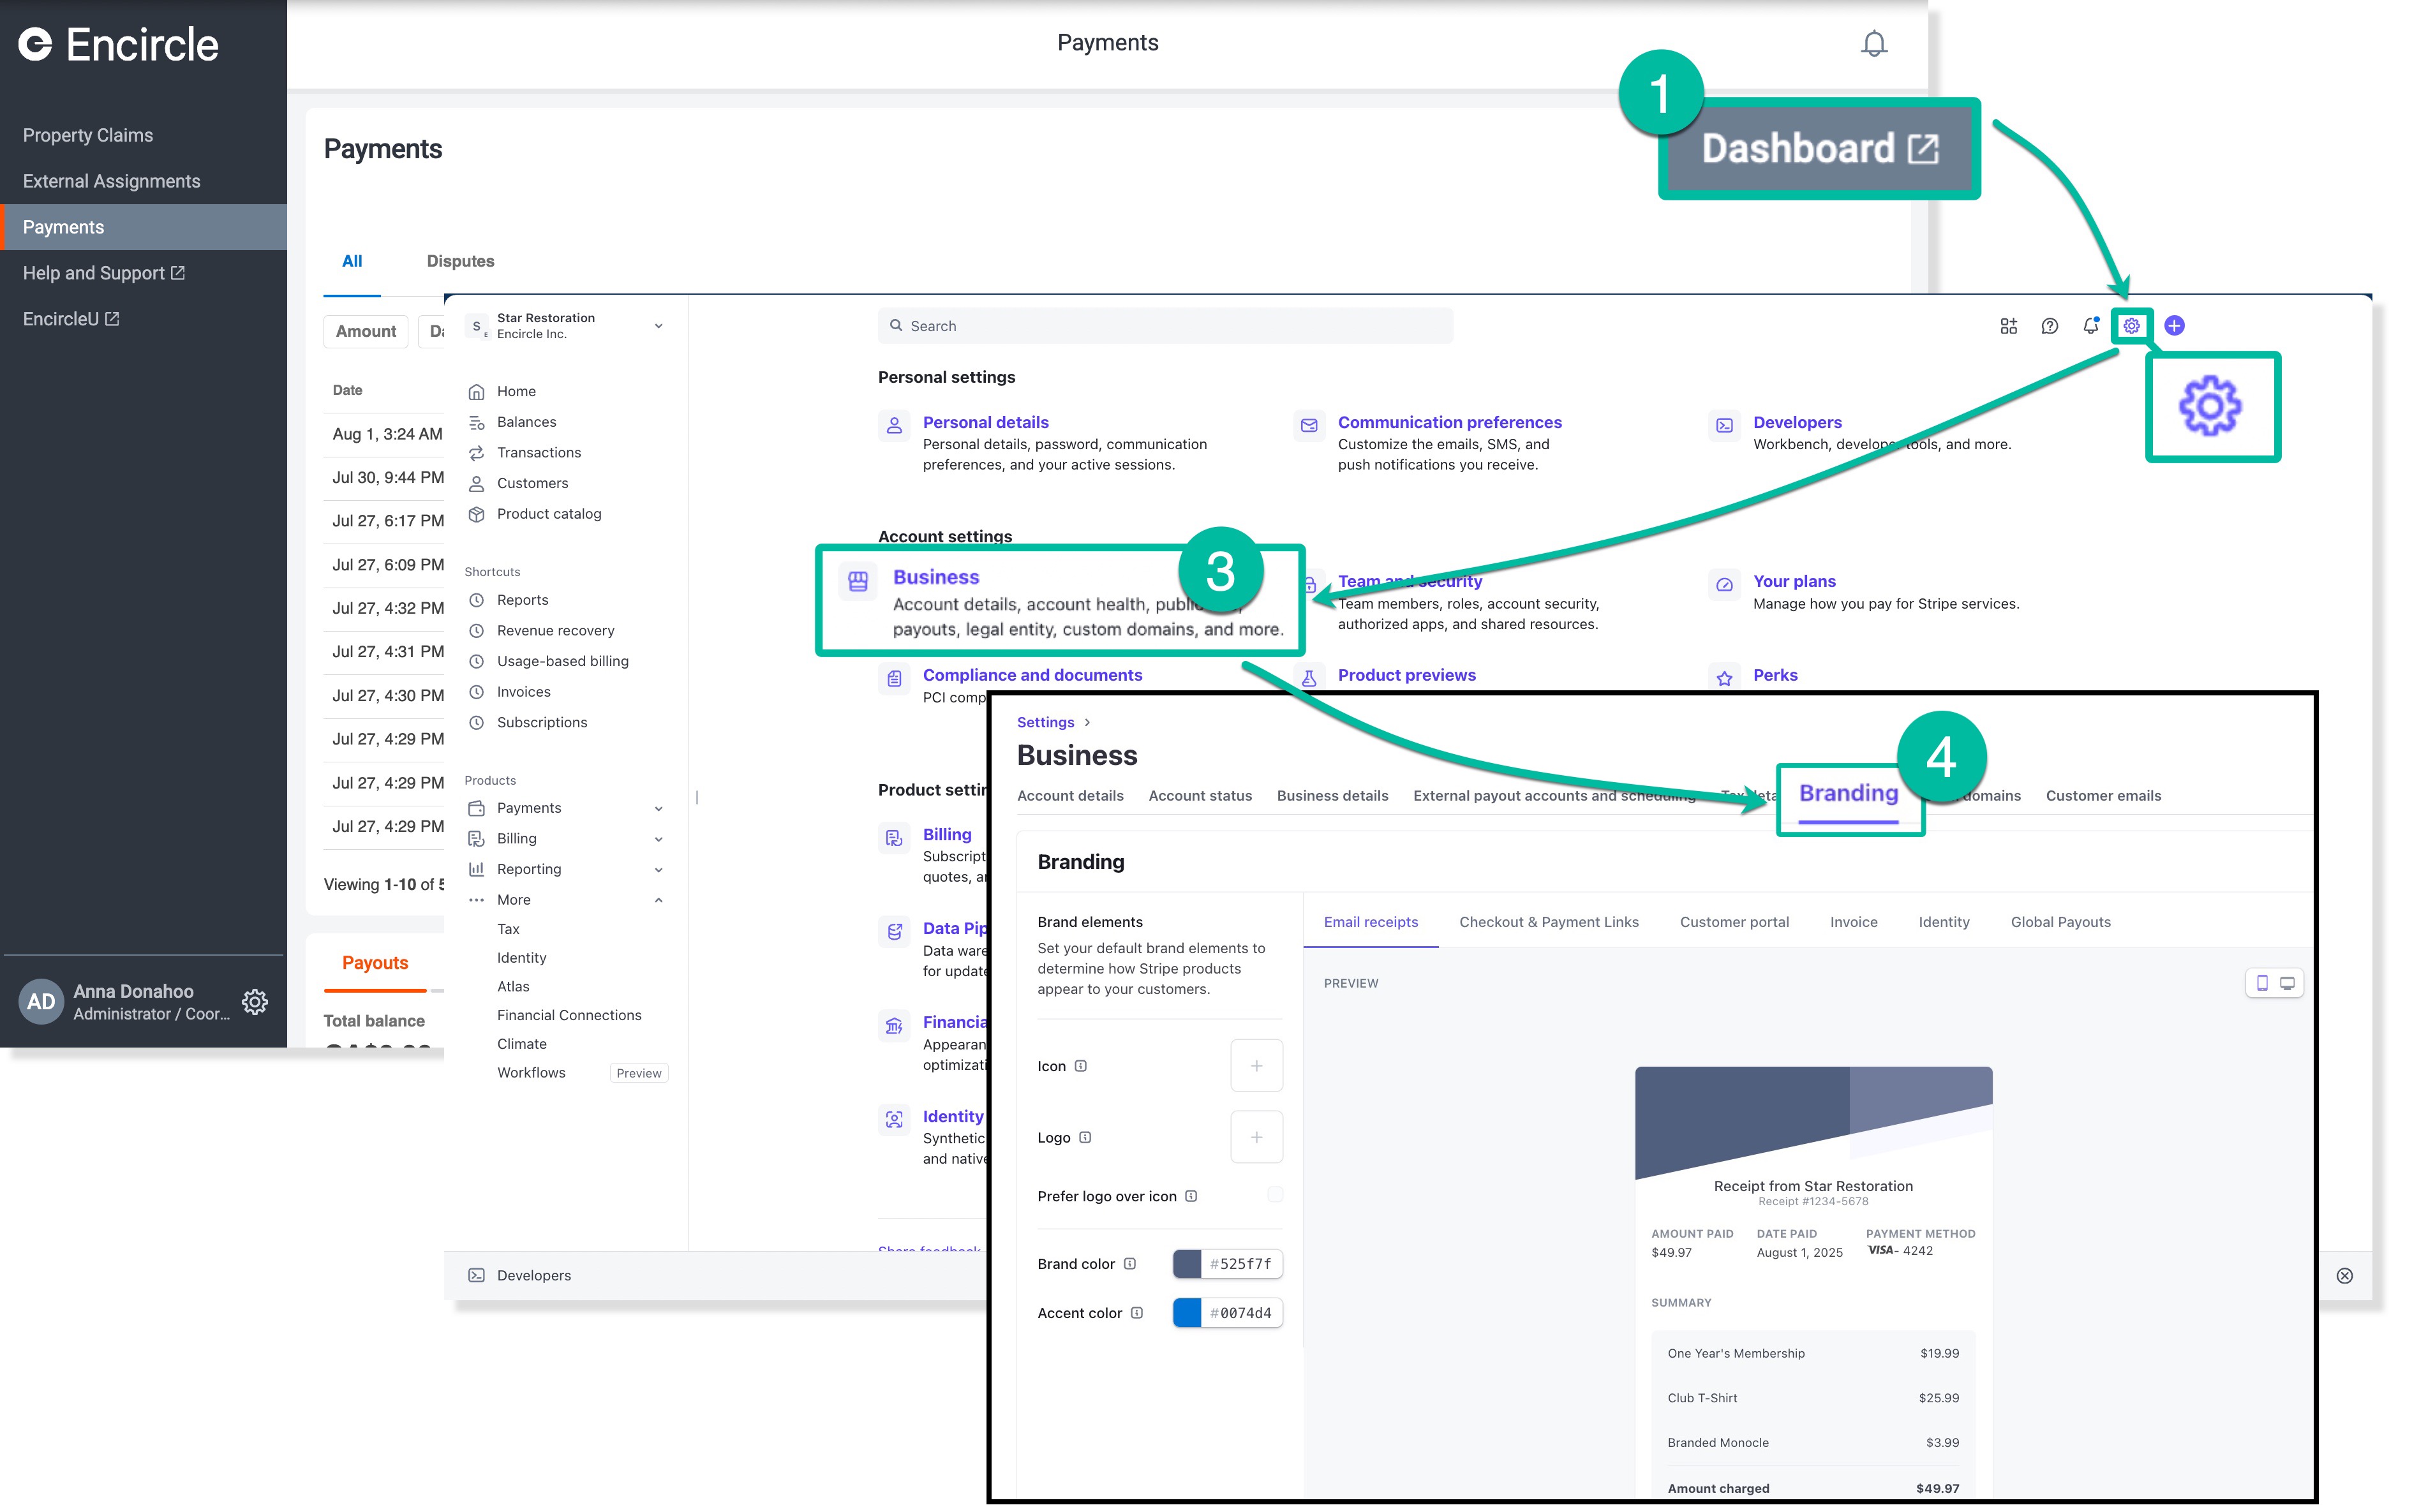Open the apps grid icon

point(2008,326)
